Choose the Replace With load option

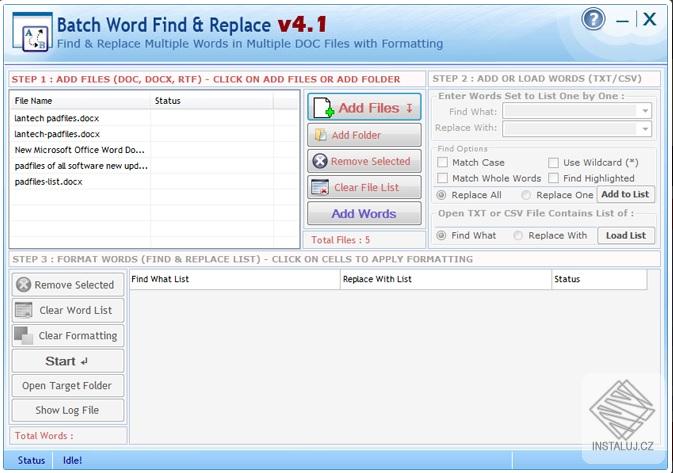pyautogui.click(x=518, y=235)
